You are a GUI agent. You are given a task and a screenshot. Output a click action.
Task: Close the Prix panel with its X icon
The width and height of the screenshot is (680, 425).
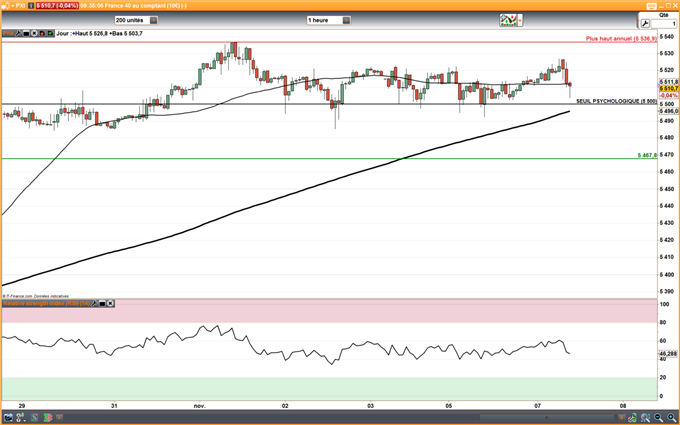tap(34, 33)
